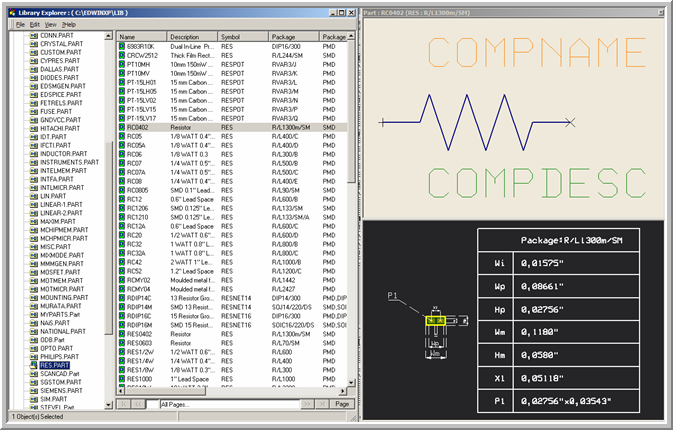
Task: Click the CONN.PART library icon
Action: (34, 36)
